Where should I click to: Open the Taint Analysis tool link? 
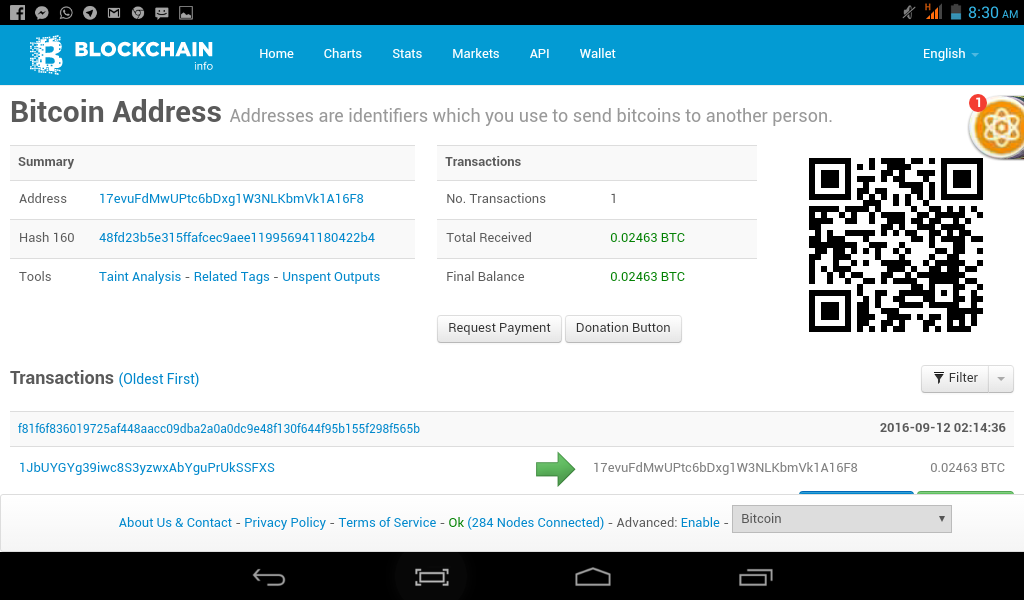point(140,277)
